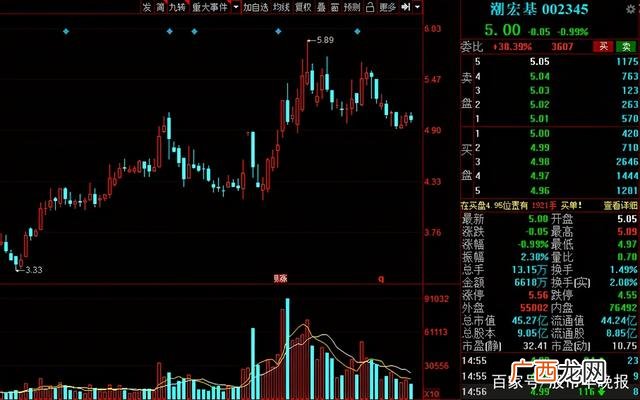The height and width of the screenshot is (400, 640).
Task: Click 加自选 to add to watchlist
Action: (x=256, y=7)
